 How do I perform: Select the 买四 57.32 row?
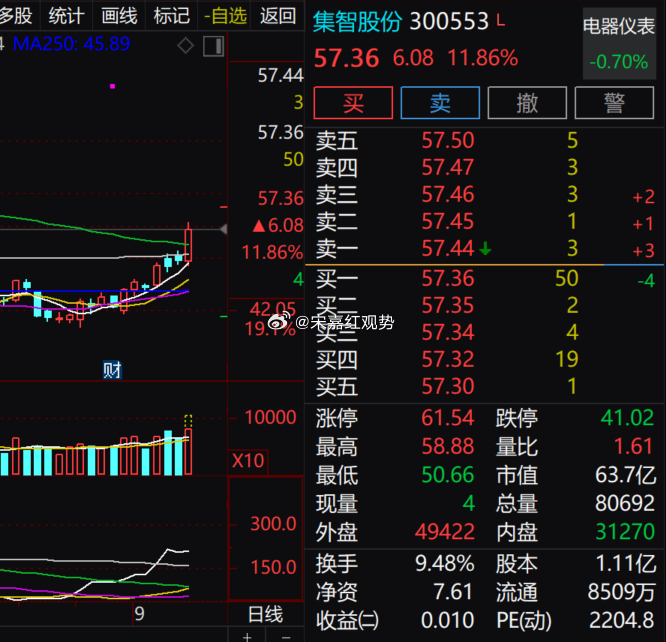coord(485,359)
